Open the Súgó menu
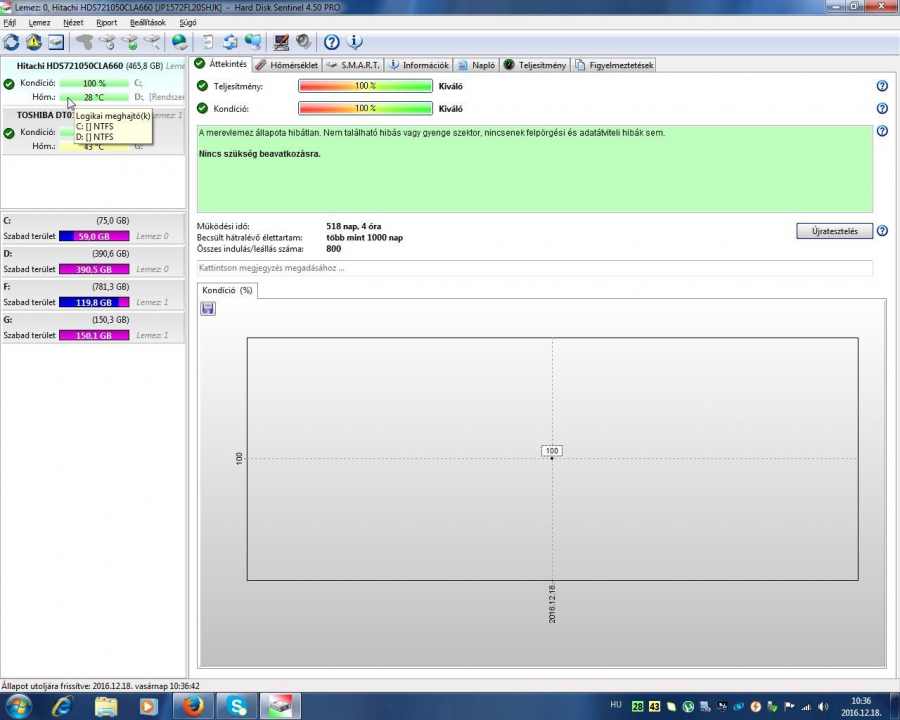The image size is (900, 720). tap(188, 23)
